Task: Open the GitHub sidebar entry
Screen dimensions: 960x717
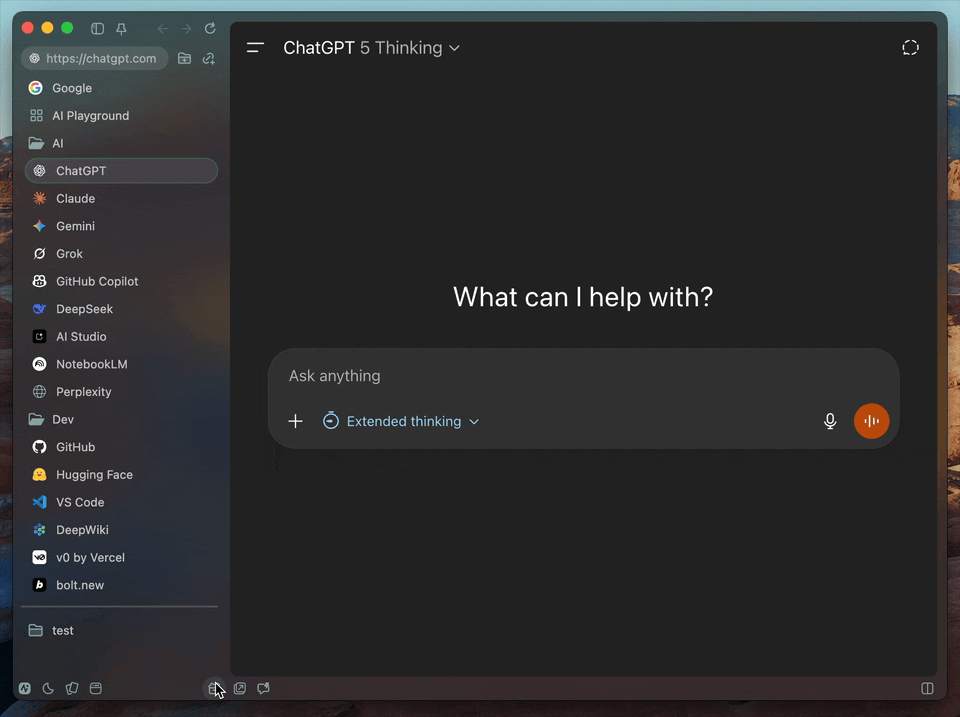Action: (121, 447)
